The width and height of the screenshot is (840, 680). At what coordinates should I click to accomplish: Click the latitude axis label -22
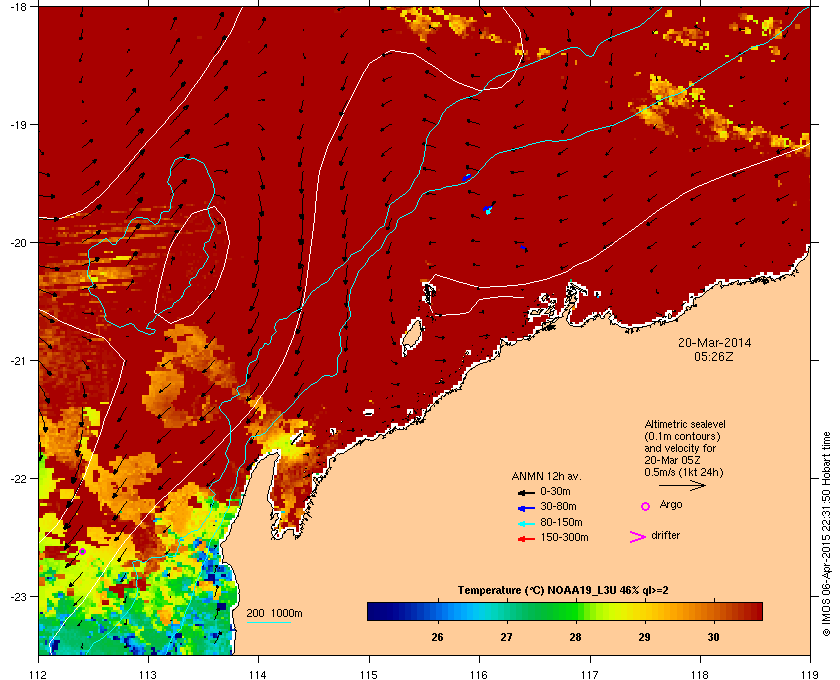17,479
